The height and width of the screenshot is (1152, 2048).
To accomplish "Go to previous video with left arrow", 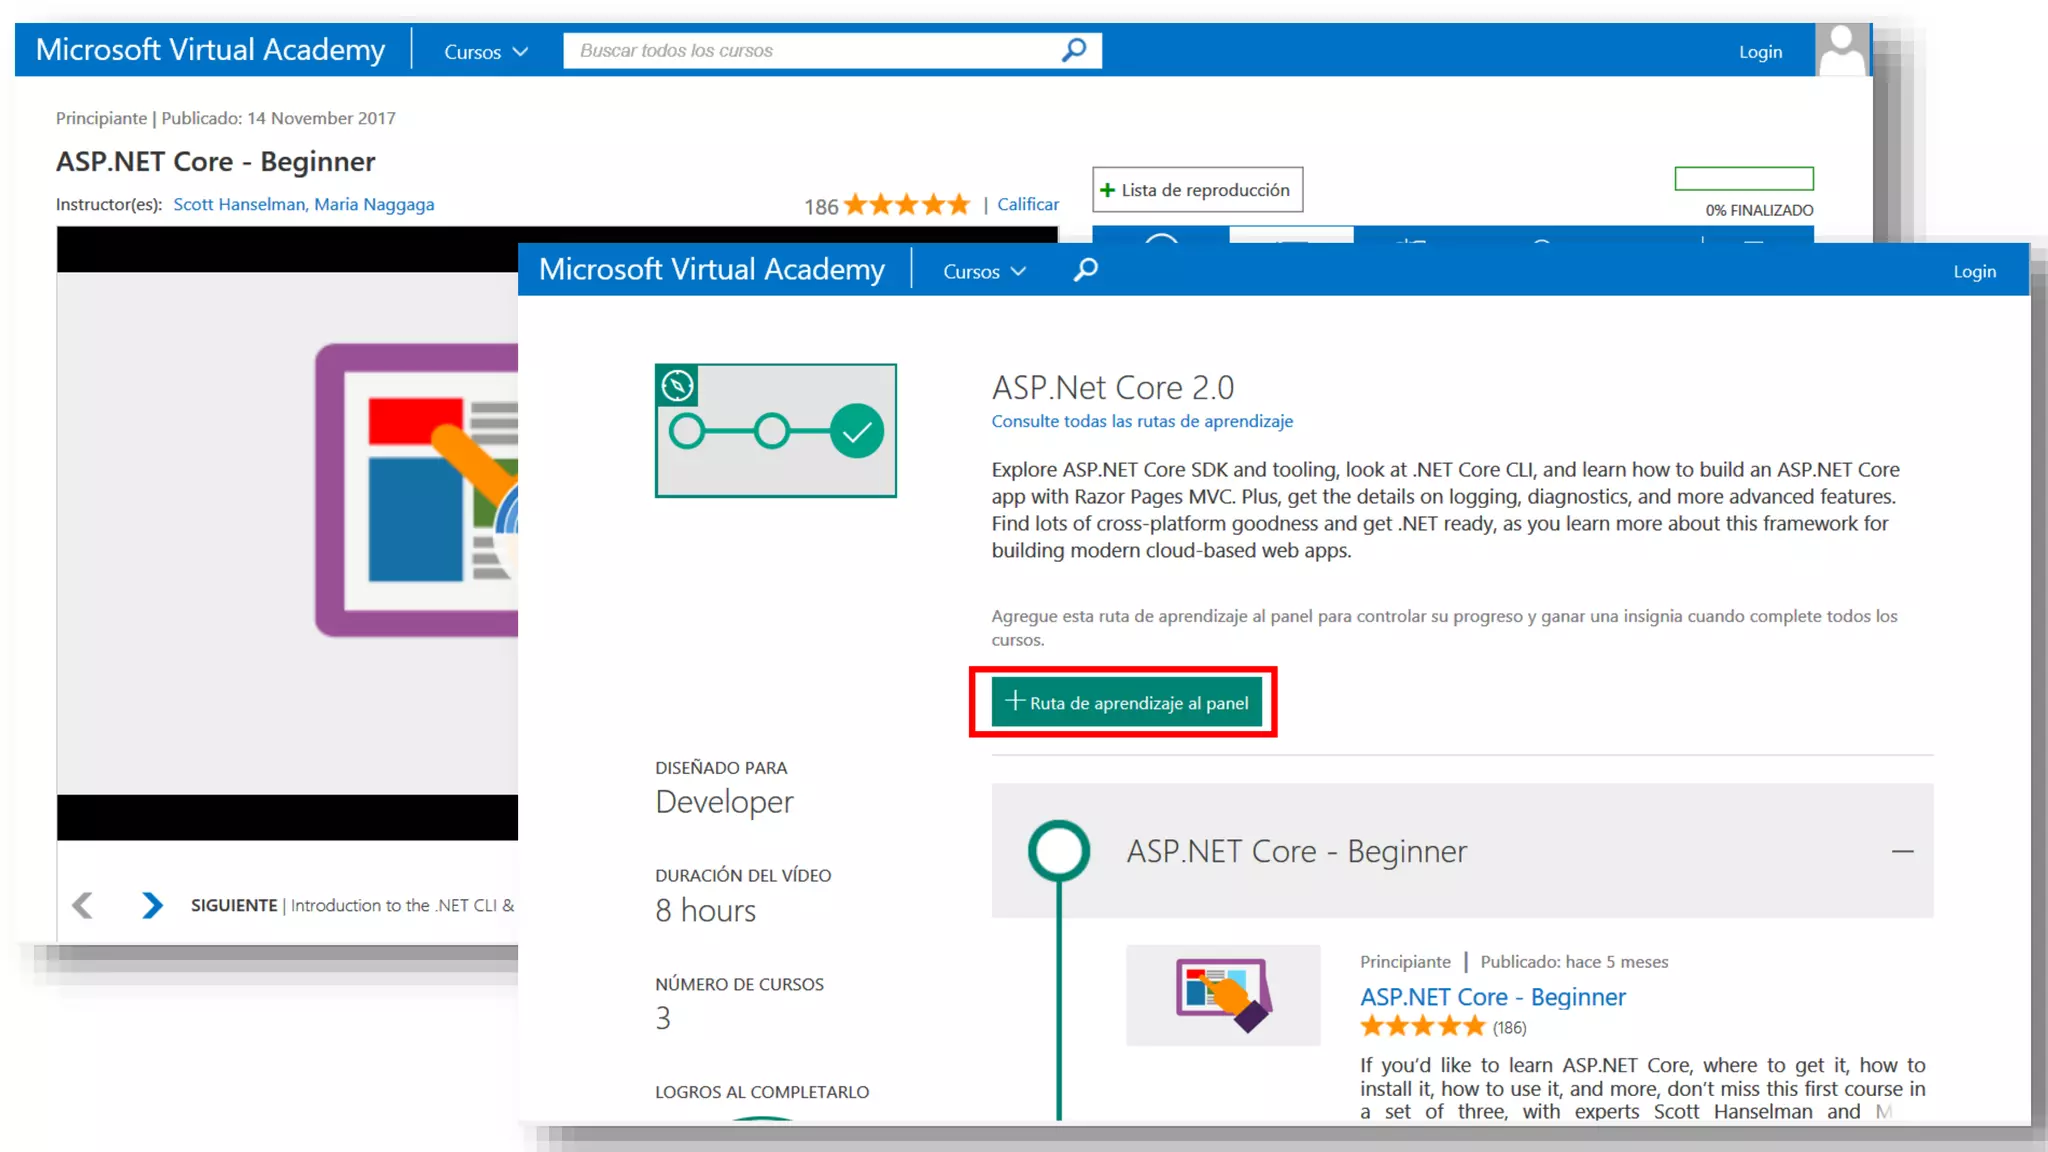I will [x=83, y=905].
